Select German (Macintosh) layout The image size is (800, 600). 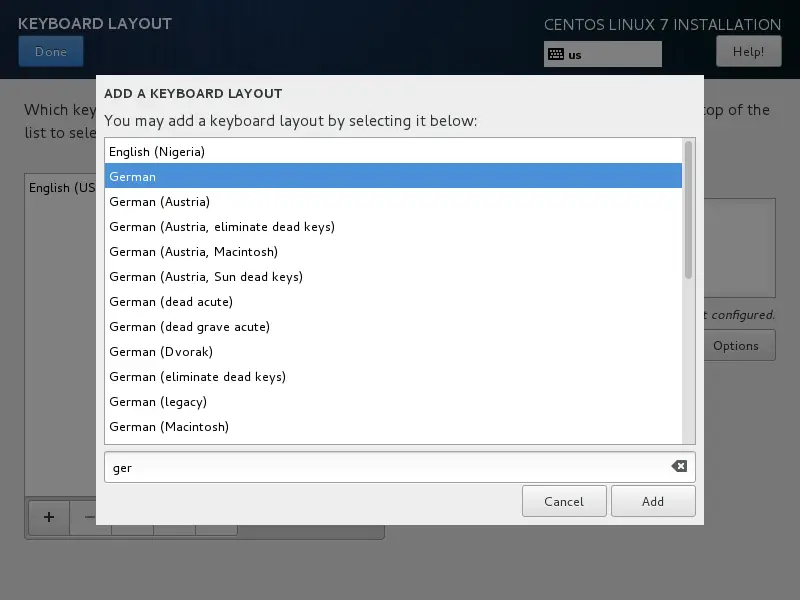click(393, 427)
